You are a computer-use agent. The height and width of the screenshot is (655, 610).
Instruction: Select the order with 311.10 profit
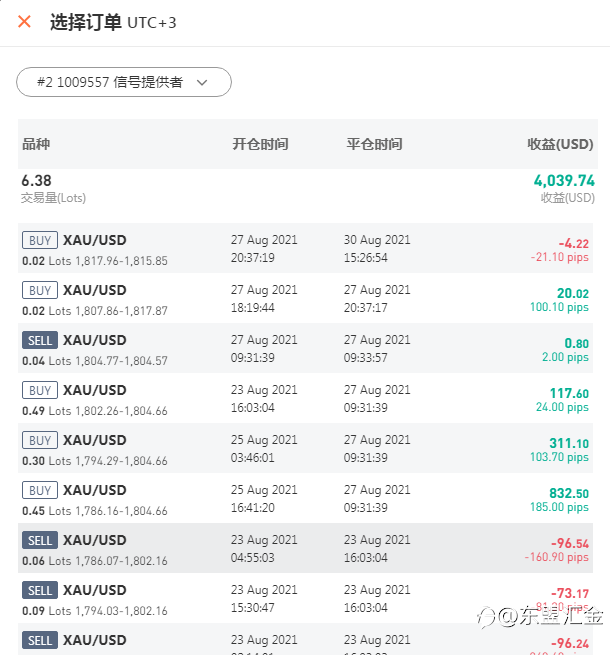pyautogui.click(x=305, y=448)
